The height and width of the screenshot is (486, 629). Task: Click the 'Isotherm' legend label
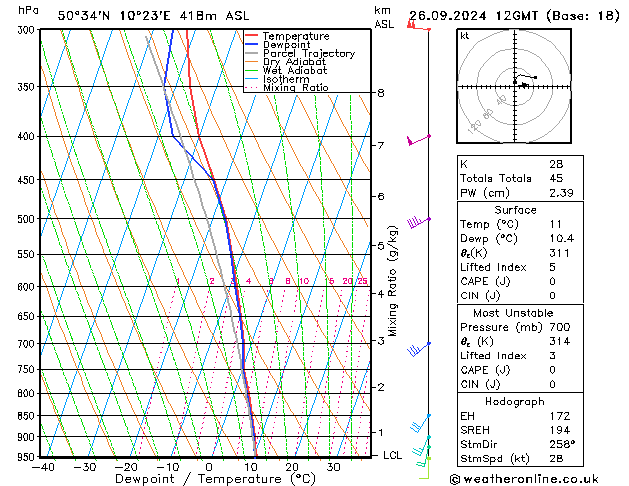286,79
